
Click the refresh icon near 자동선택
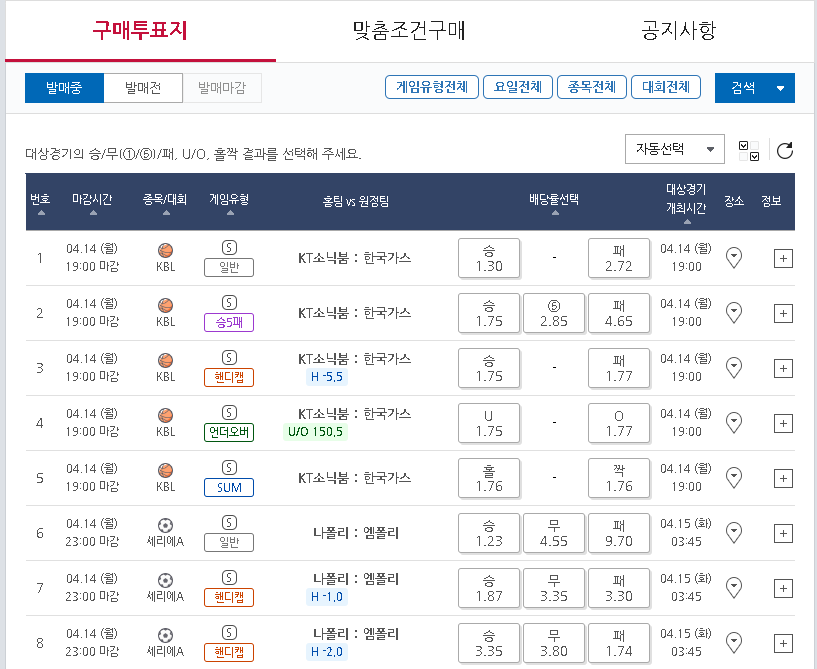(x=786, y=148)
